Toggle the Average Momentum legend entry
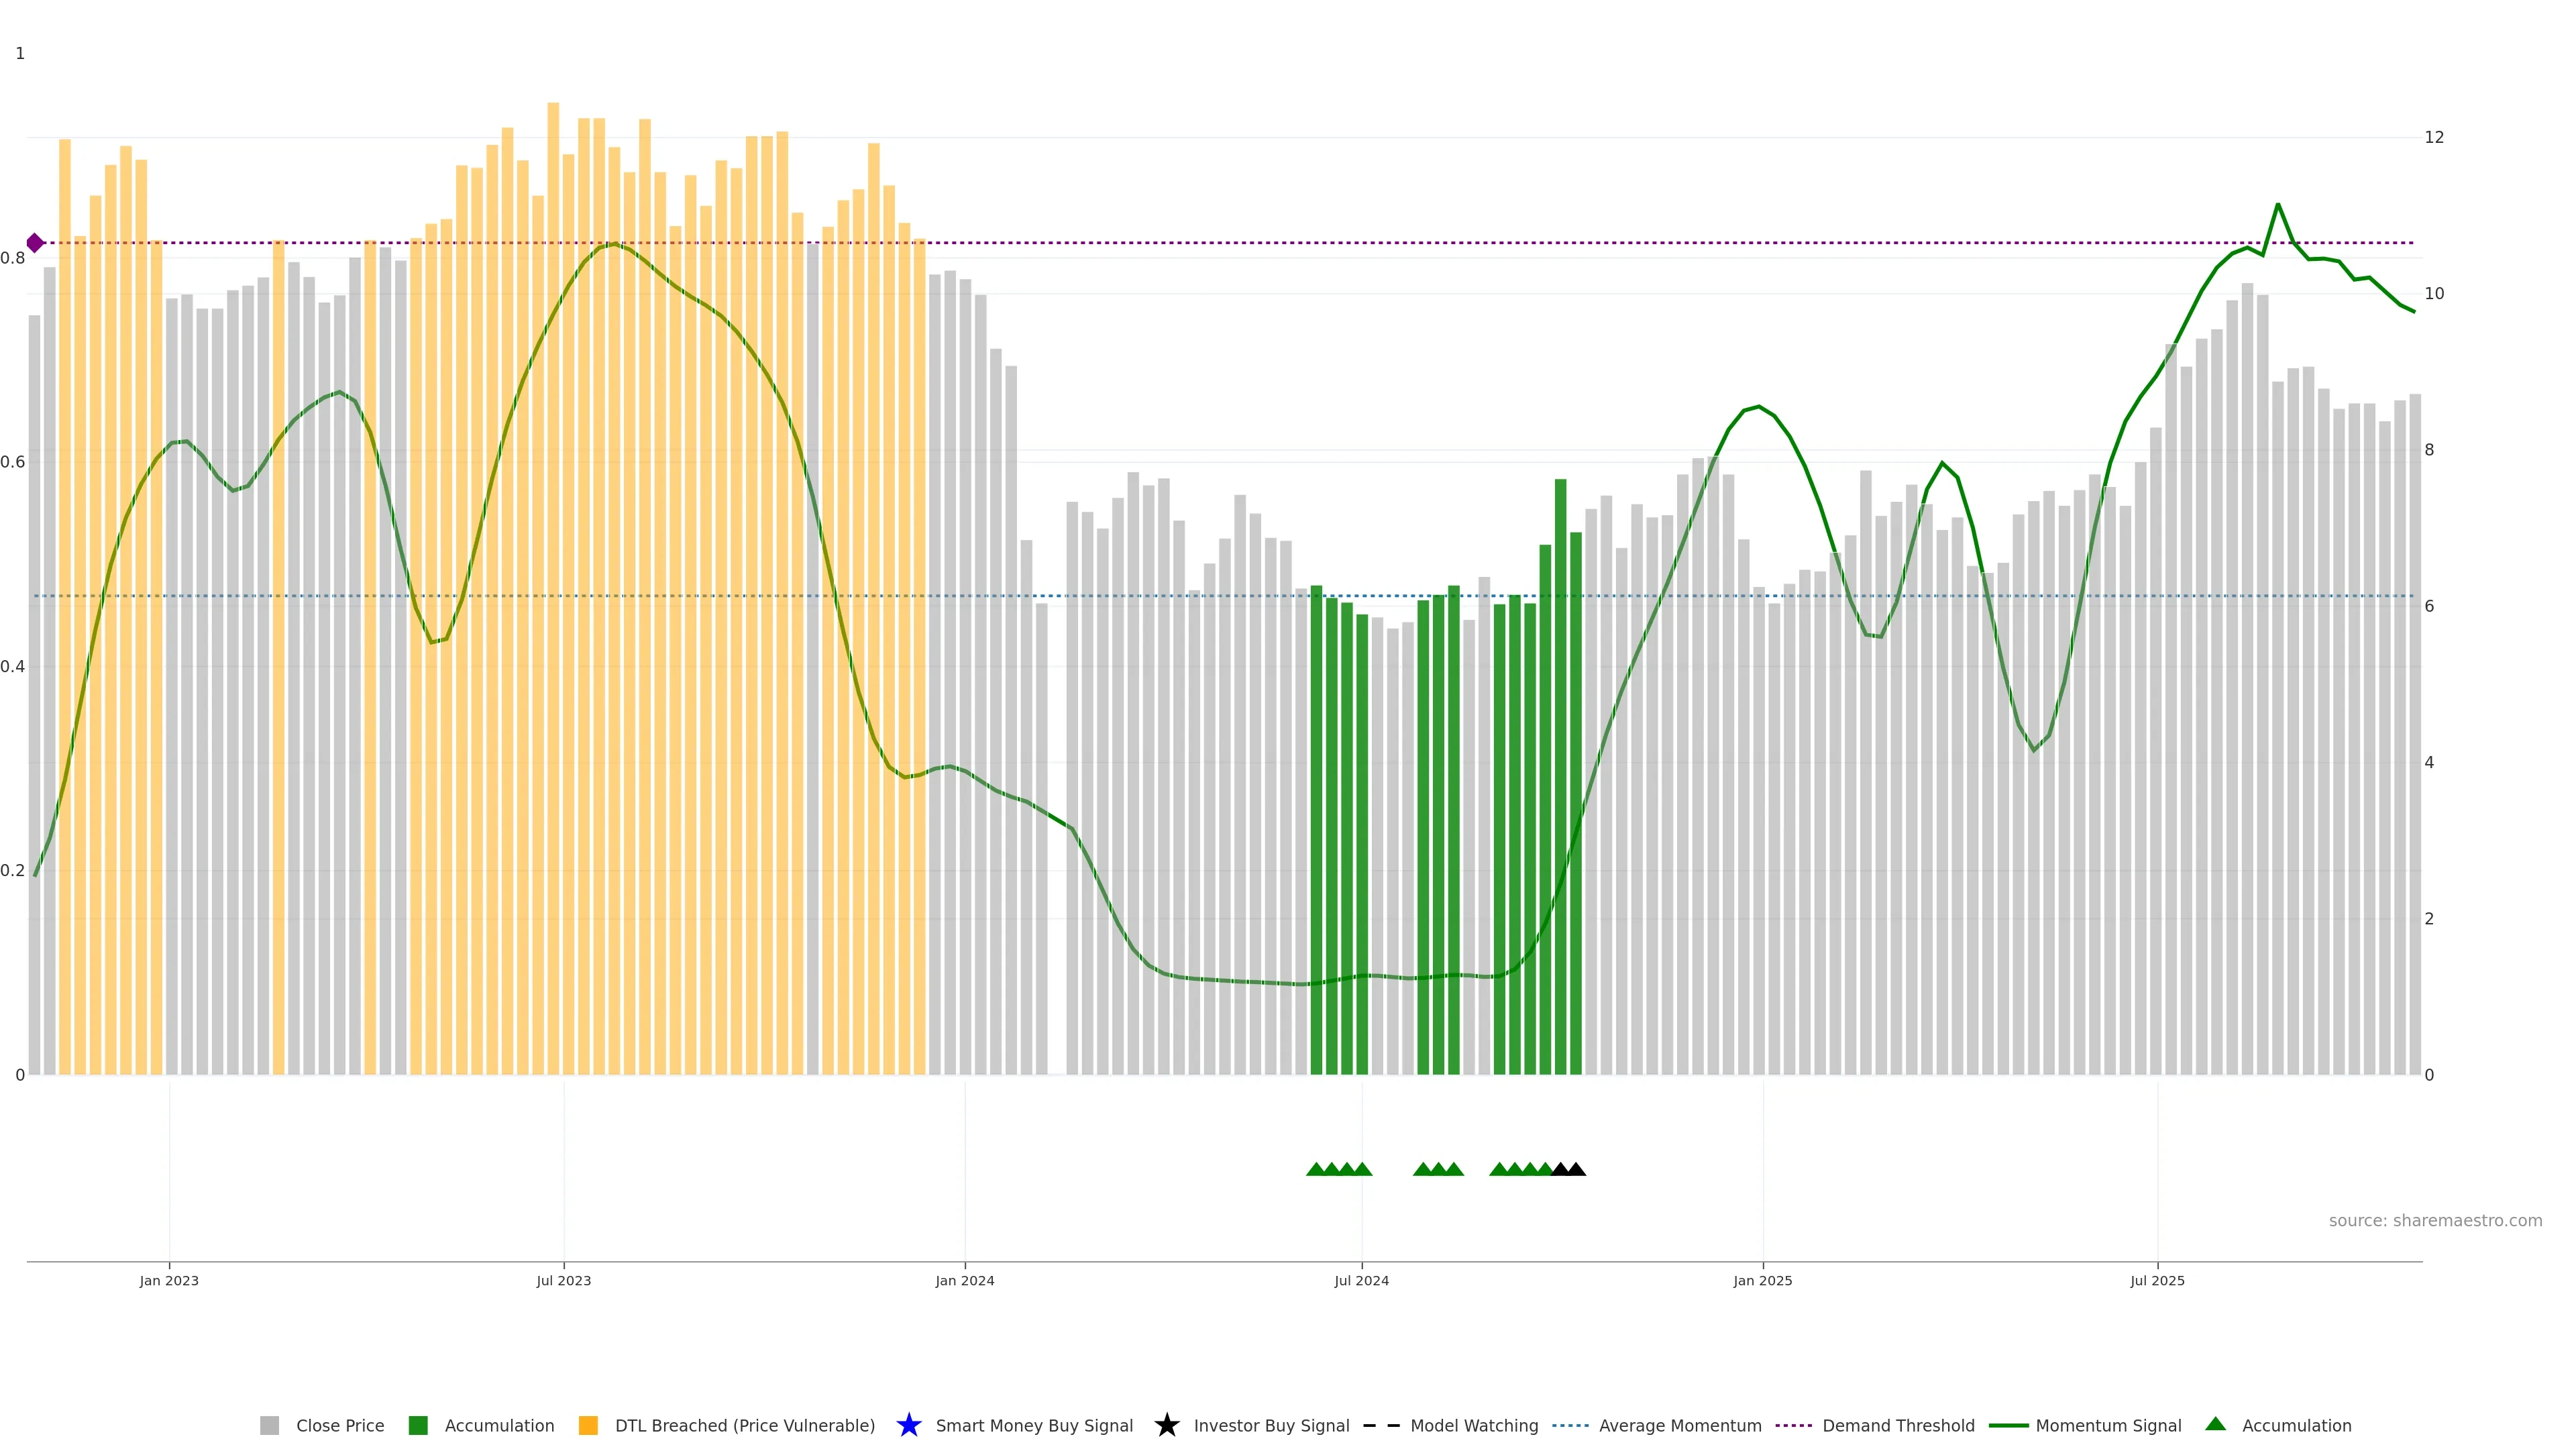Screen dimensions: 2576x1449 1679,1425
